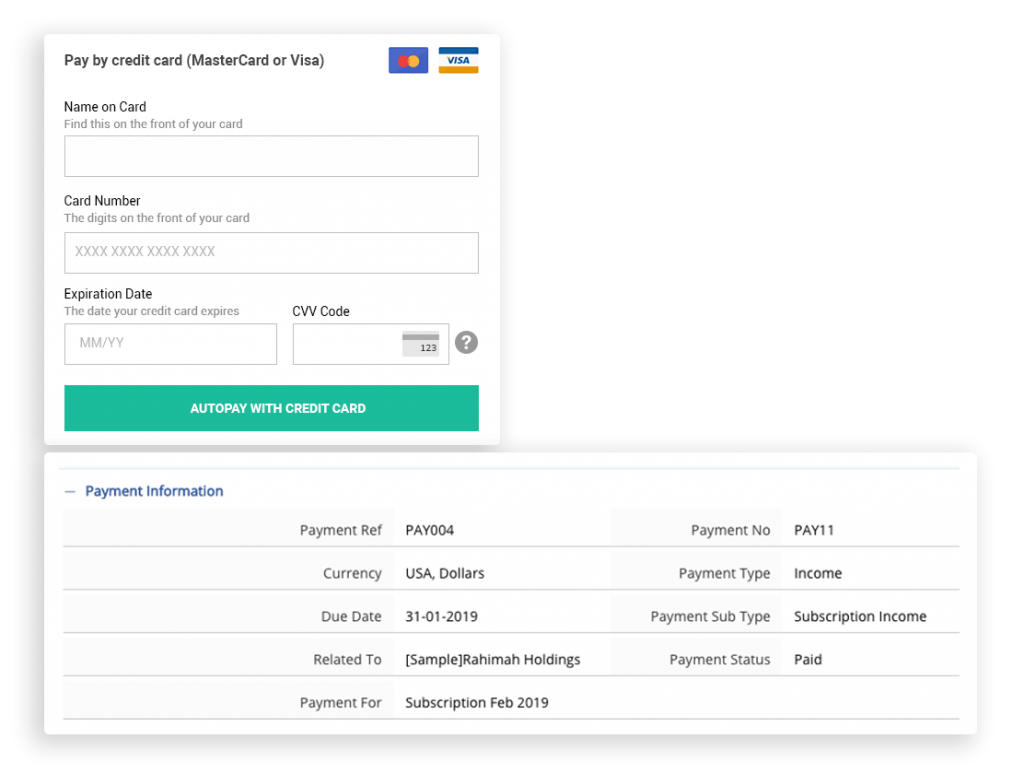1024x774 pixels.
Task: Select the Subscription Feb 2019 payment description
Action: click(x=475, y=702)
